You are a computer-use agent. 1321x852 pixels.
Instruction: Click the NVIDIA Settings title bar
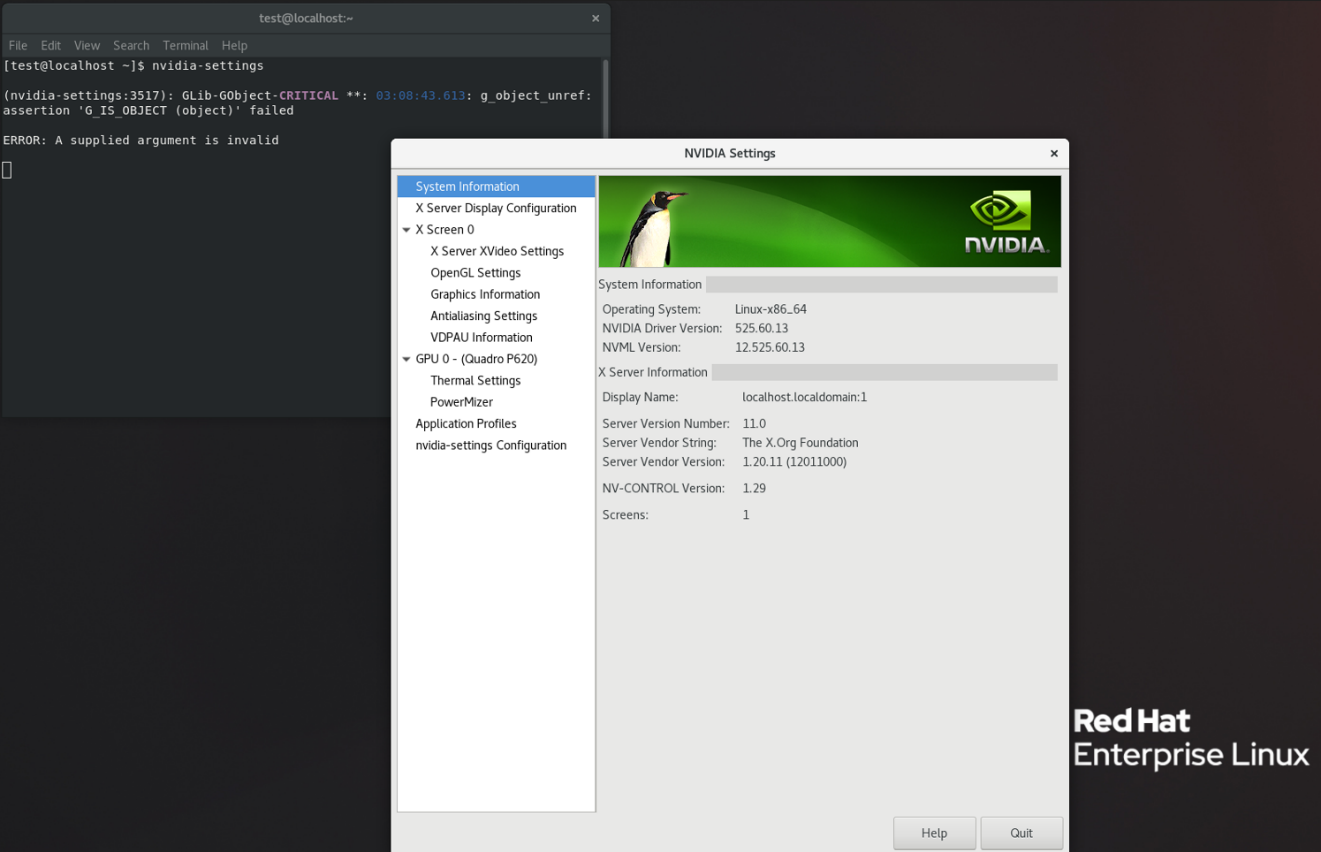click(729, 153)
